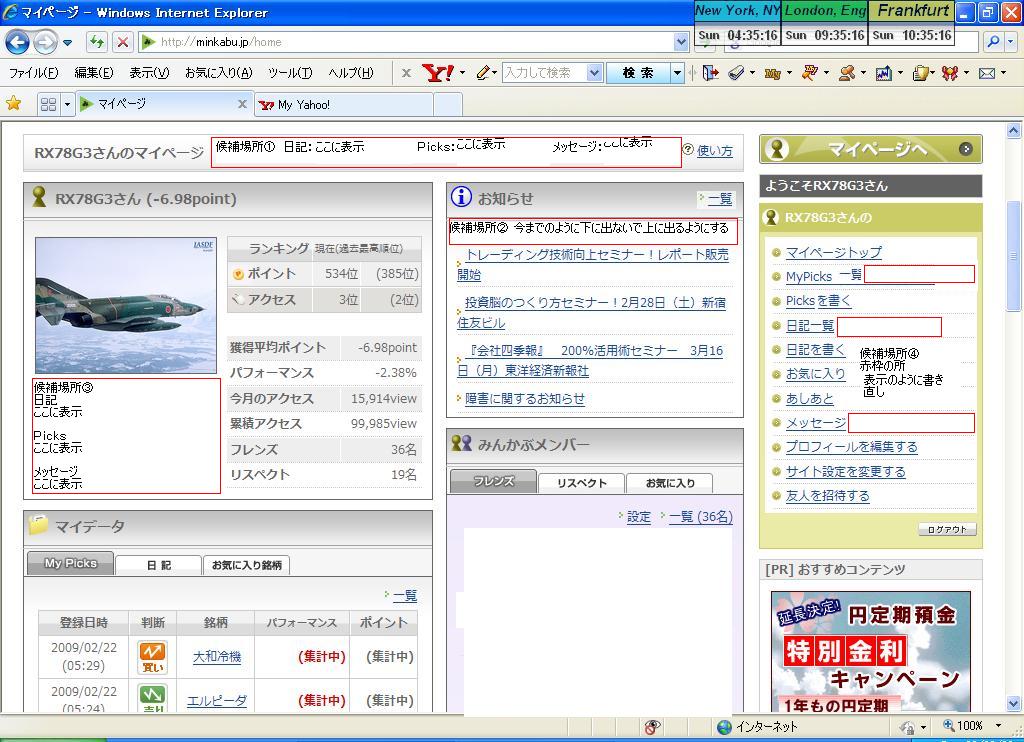The image size is (1024, 742).
Task: Open the zoom level 100% dropdown
Action: pyautogui.click(x=997, y=726)
